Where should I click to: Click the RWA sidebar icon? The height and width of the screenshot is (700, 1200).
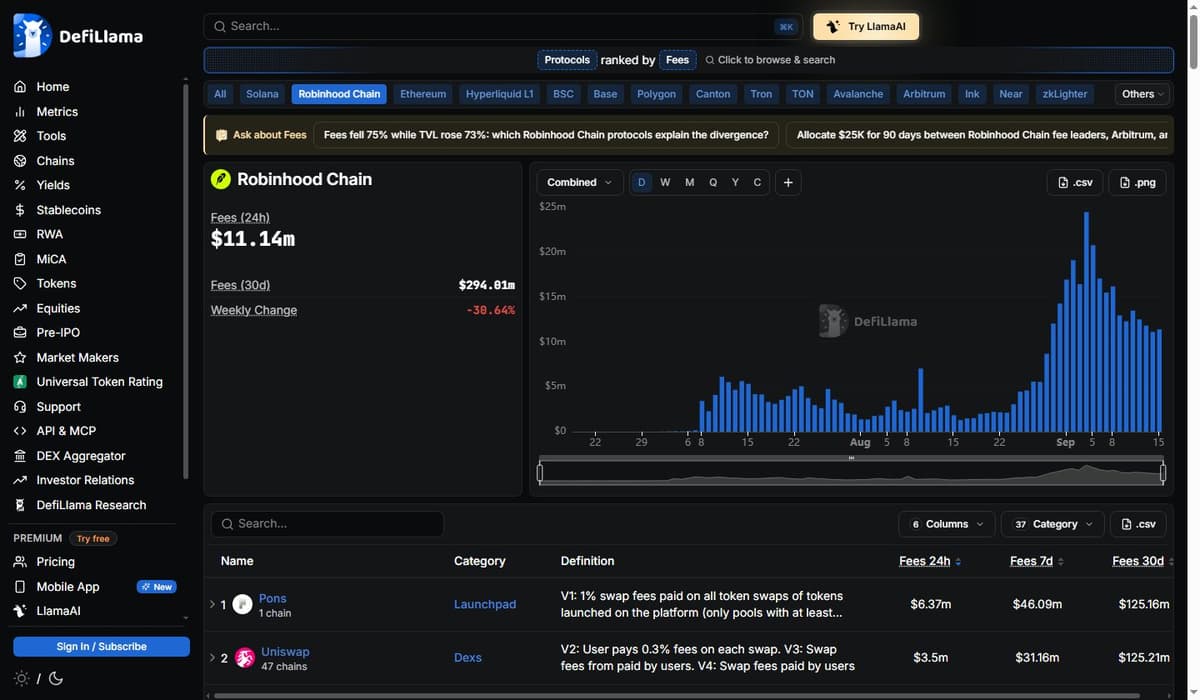pos(20,234)
